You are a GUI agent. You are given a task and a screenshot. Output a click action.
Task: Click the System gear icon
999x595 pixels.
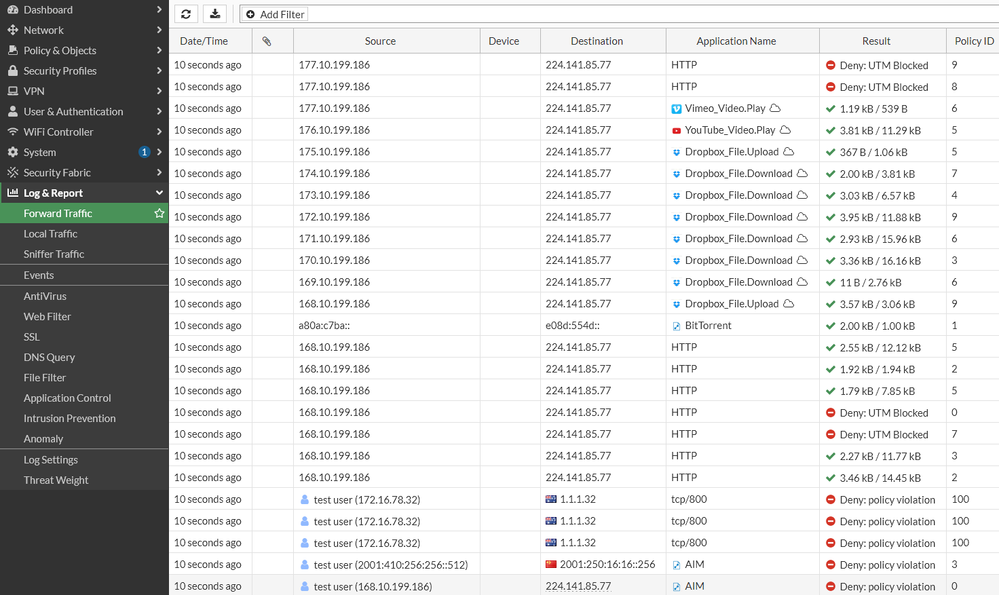(x=13, y=152)
